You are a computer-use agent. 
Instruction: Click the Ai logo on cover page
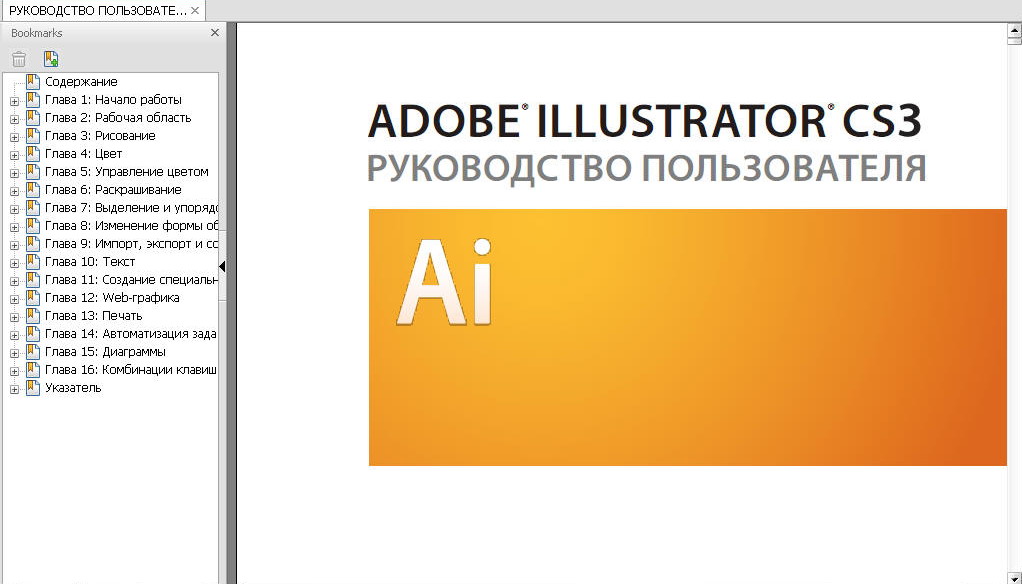click(444, 282)
